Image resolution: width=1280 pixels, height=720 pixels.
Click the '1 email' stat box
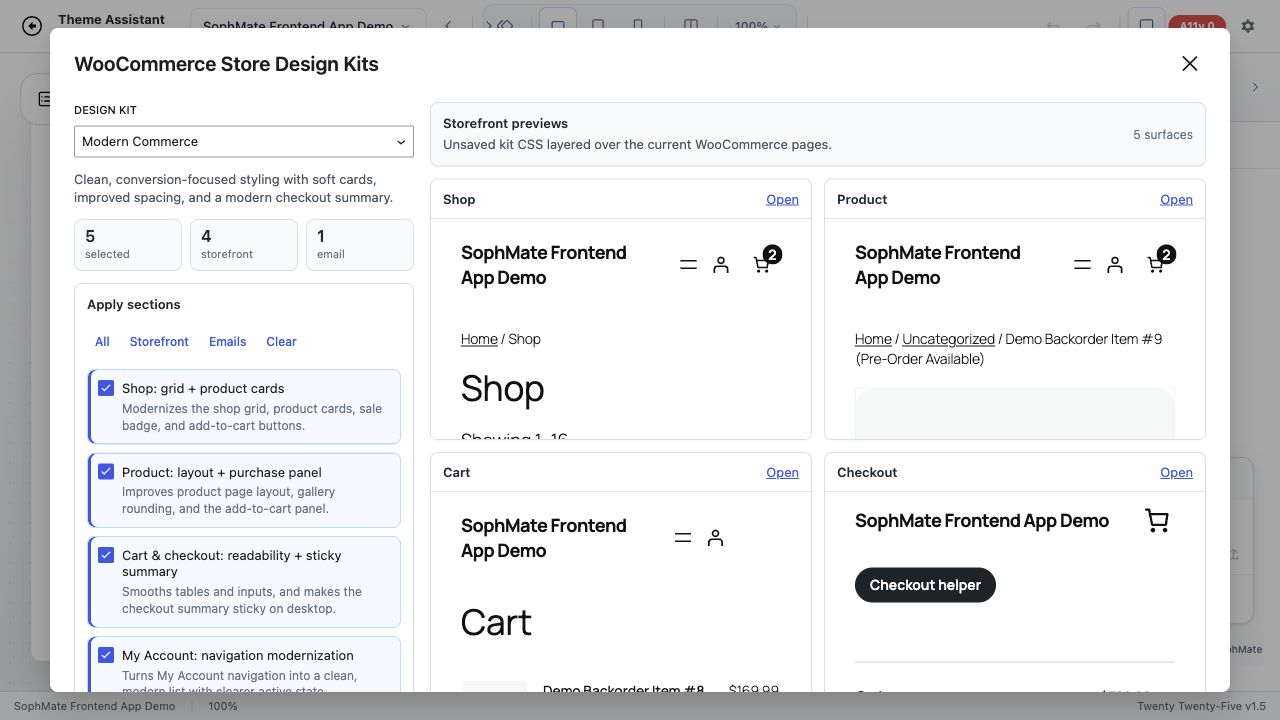(x=360, y=245)
